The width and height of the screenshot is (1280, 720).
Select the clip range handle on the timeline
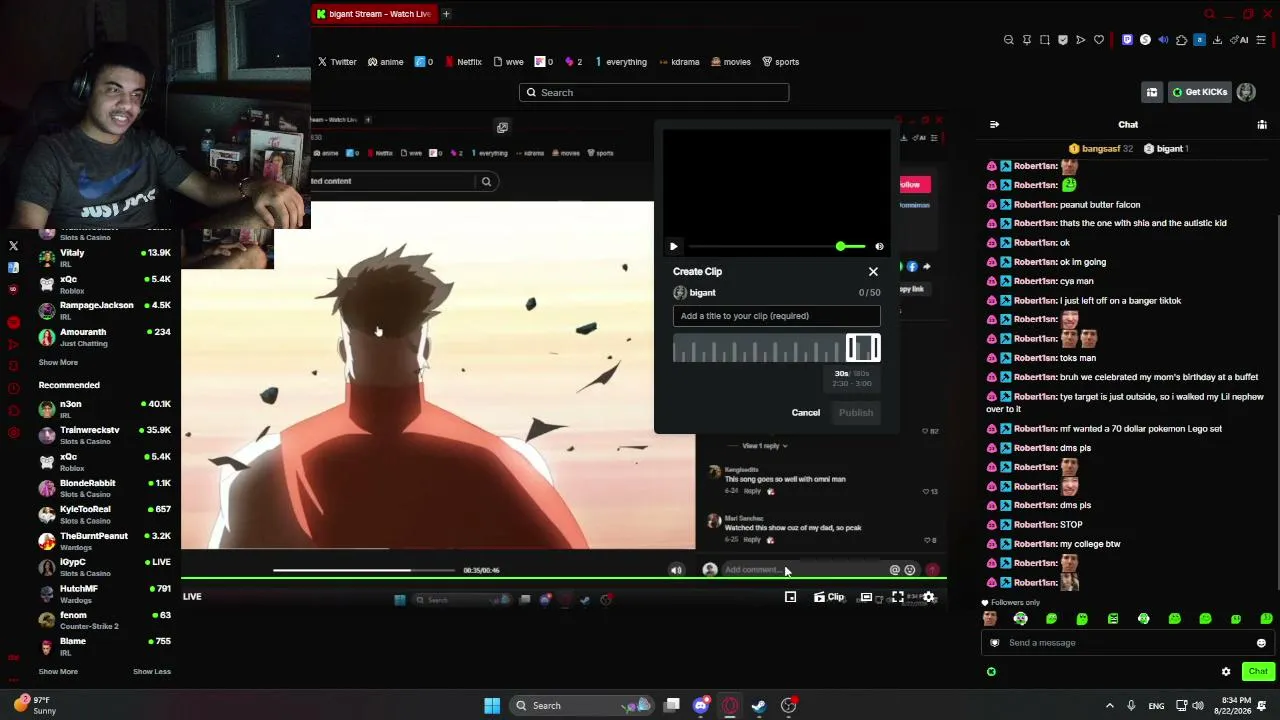(x=863, y=347)
